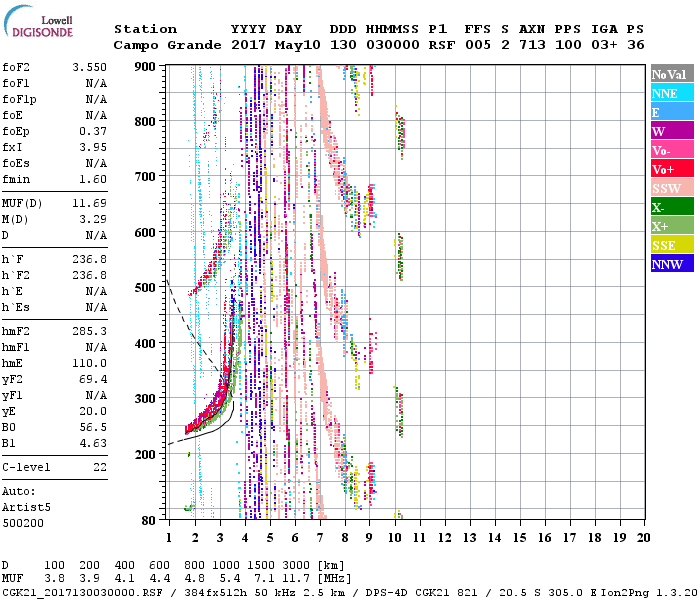Select the MUF(D) value 11.69
The image size is (700, 600).
point(89,203)
